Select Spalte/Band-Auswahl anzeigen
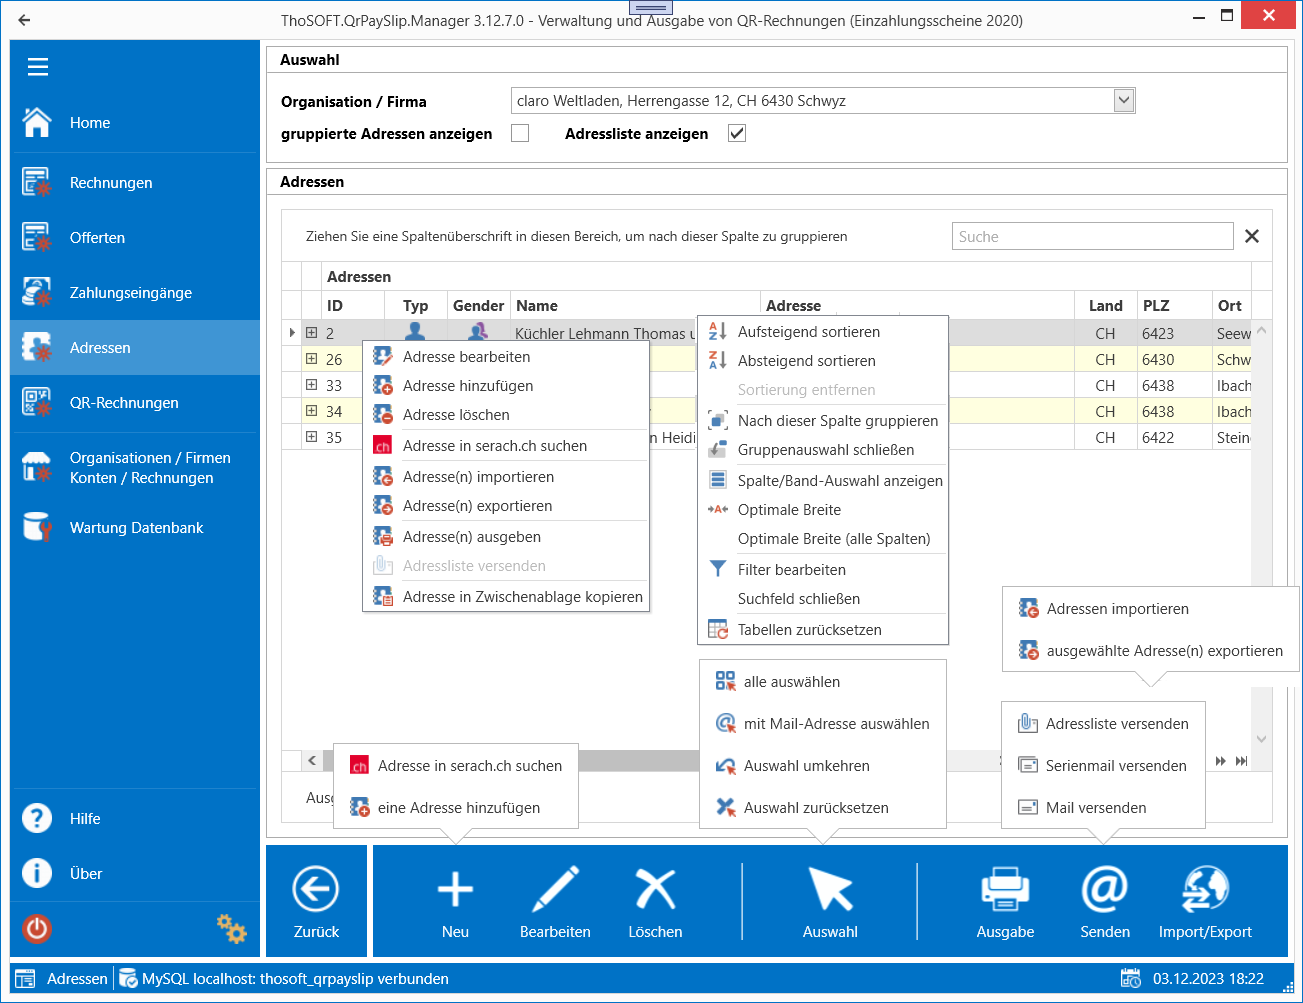Image resolution: width=1303 pixels, height=1003 pixels. (822, 481)
